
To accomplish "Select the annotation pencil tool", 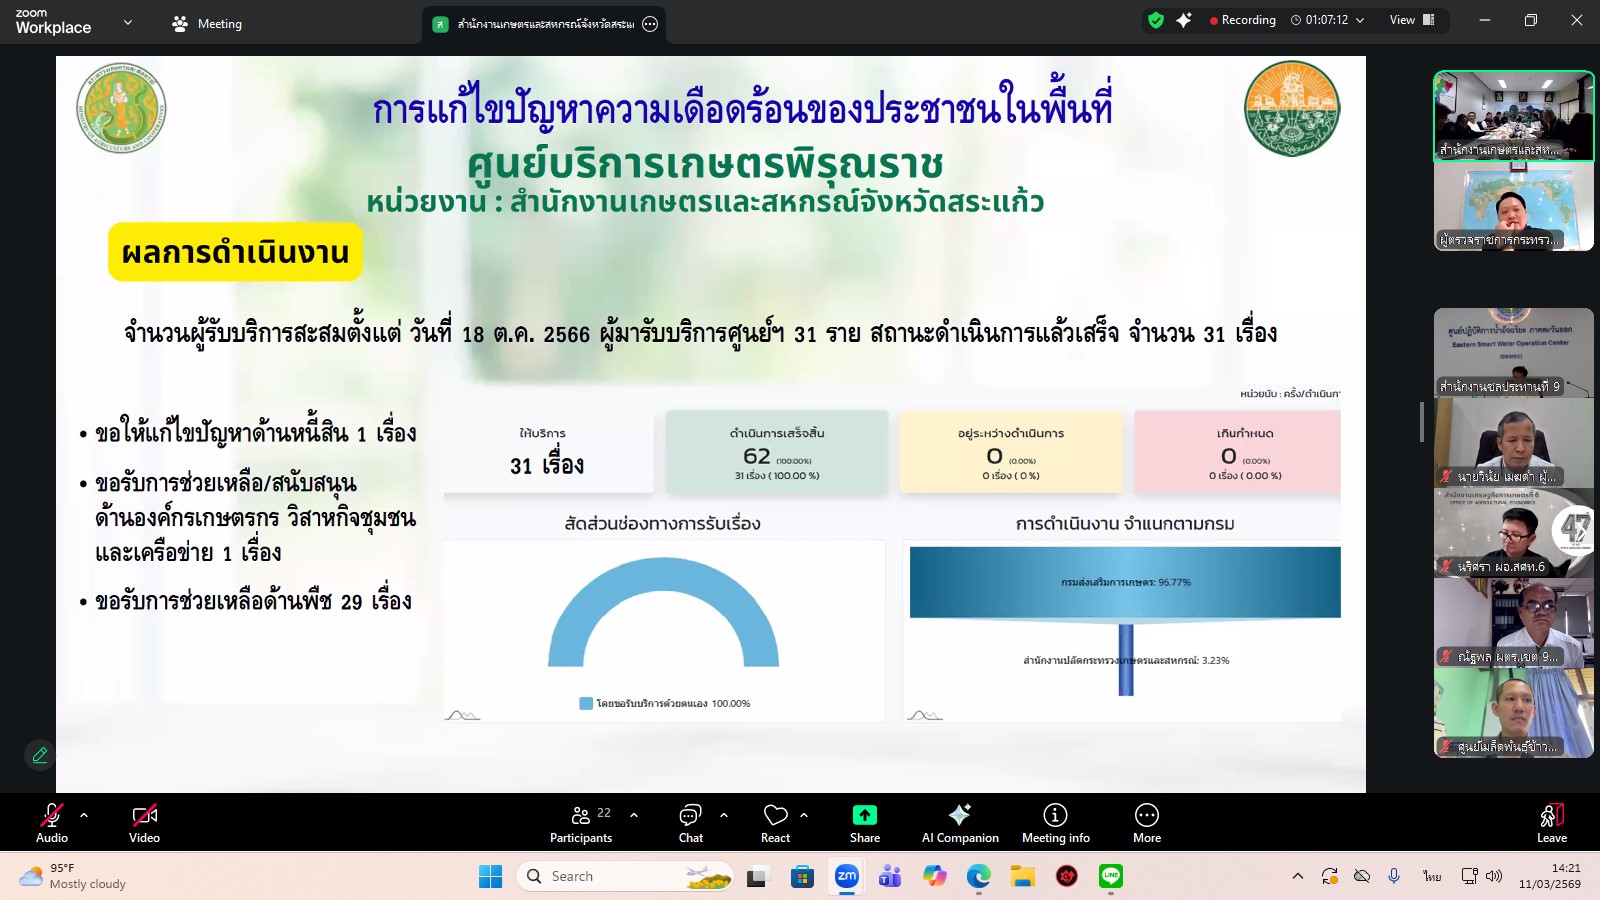I will point(39,755).
